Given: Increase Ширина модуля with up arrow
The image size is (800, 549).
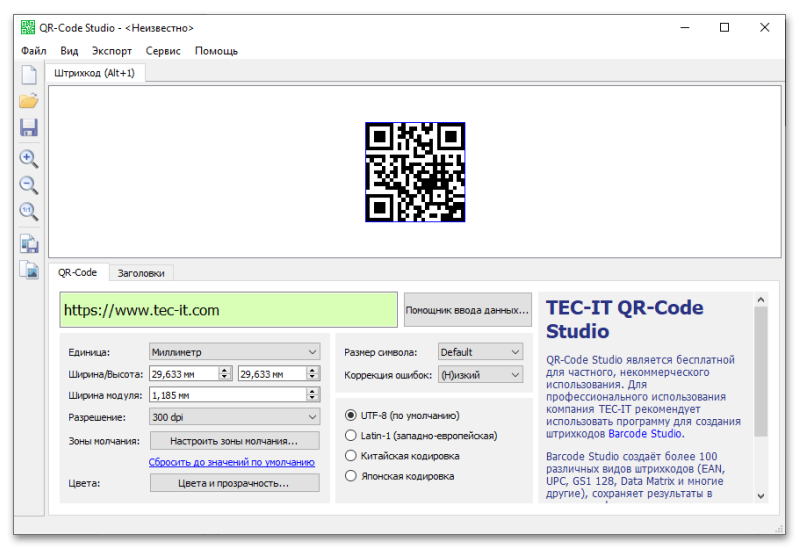Looking at the screenshot, I should pos(313,391).
